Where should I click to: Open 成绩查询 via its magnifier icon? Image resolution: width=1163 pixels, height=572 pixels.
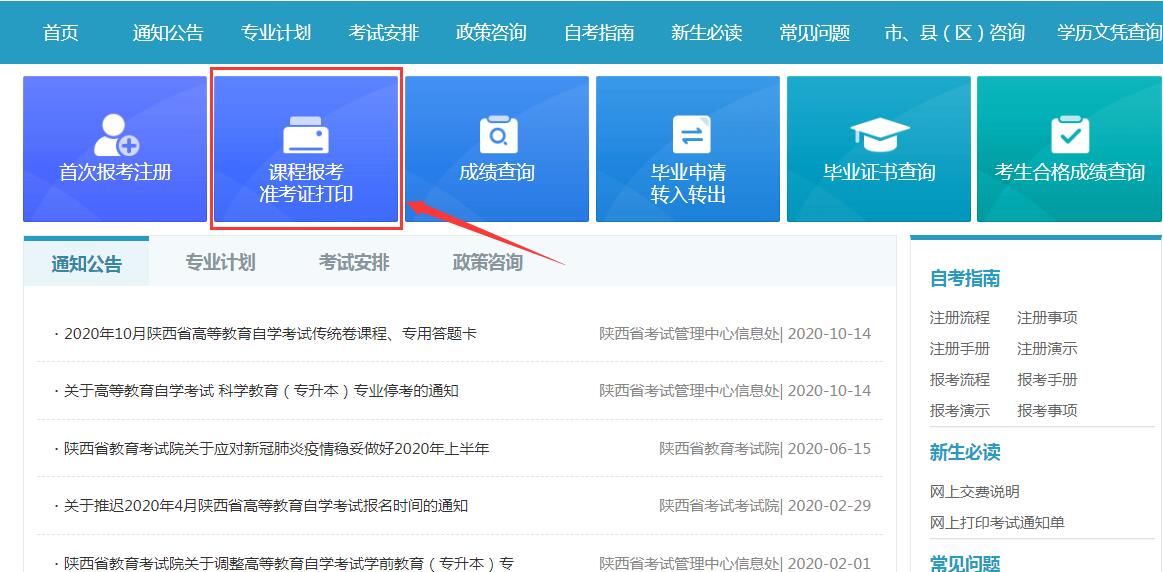coord(497,134)
